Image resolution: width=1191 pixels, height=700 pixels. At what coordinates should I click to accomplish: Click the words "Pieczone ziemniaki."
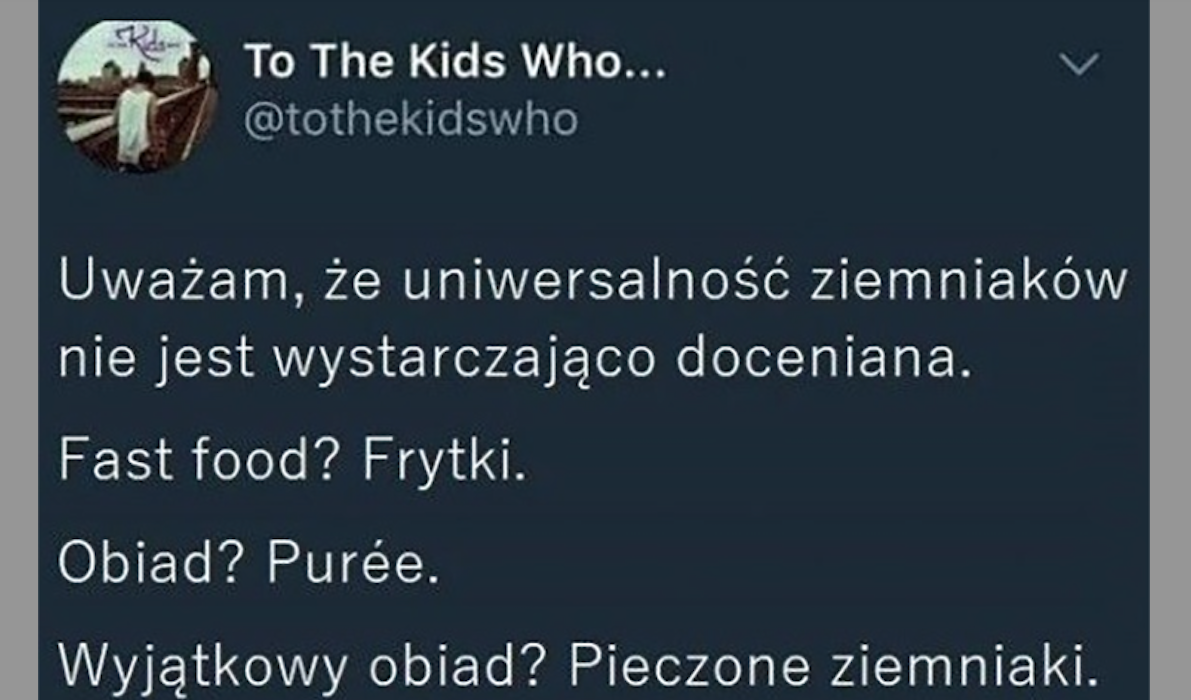click(834, 666)
